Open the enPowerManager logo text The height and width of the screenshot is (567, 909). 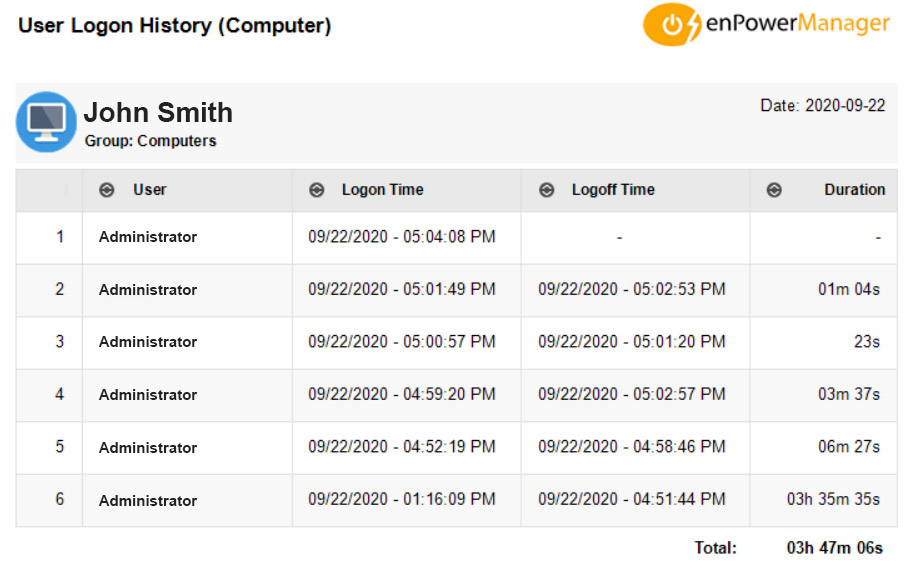click(797, 24)
